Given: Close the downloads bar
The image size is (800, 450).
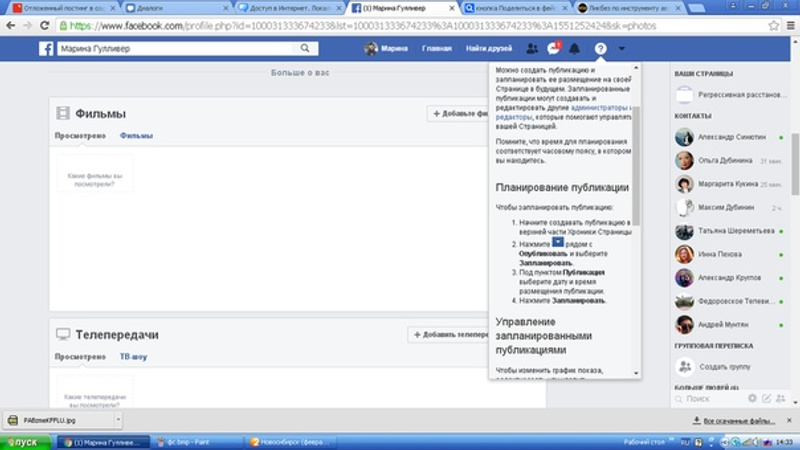Looking at the screenshot, I should click(x=789, y=420).
